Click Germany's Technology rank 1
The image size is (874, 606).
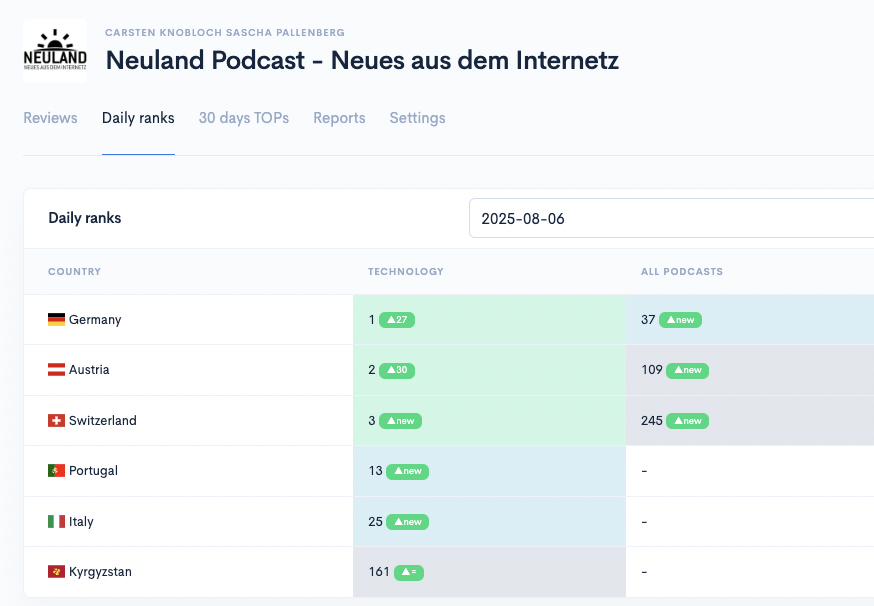pos(372,319)
